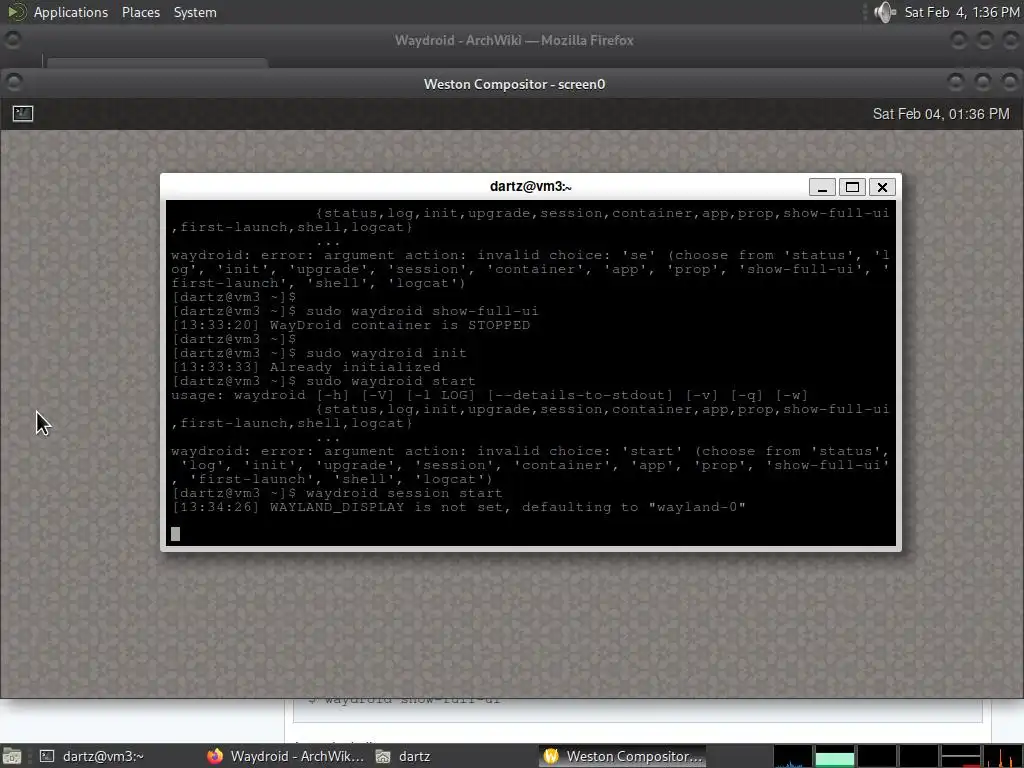Viewport: 1024px width, 768px height.
Task: Close the Mozilla Firefox window
Action: 1012,40
